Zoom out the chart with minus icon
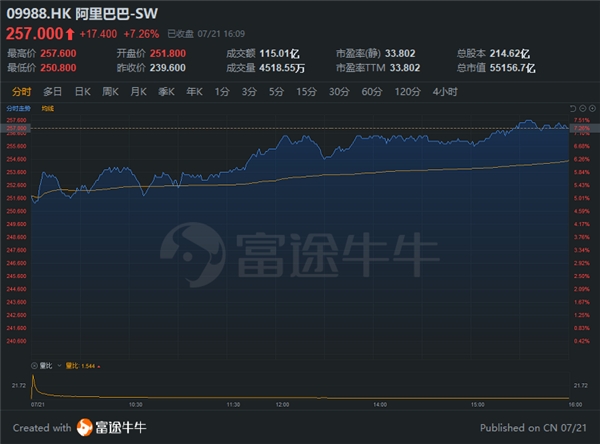The image size is (600, 444). (x=582, y=109)
